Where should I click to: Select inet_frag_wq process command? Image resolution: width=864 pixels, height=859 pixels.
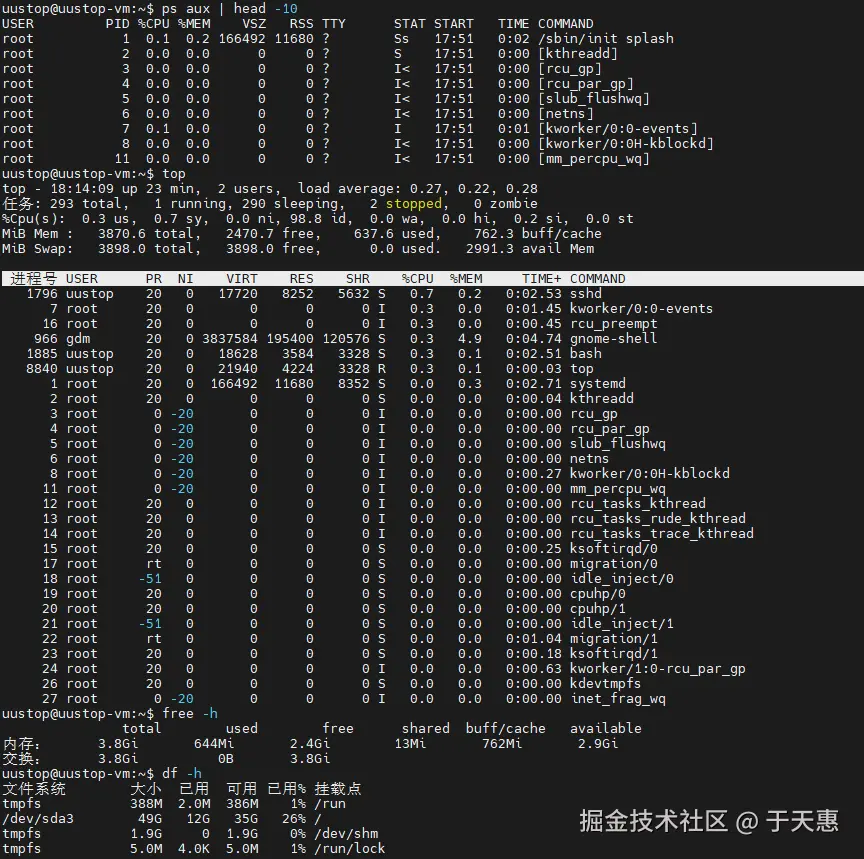617,699
